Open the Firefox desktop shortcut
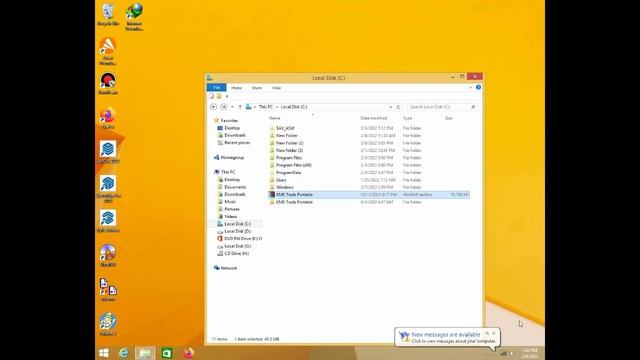The width and height of the screenshot is (640, 360). pyautogui.click(x=108, y=118)
